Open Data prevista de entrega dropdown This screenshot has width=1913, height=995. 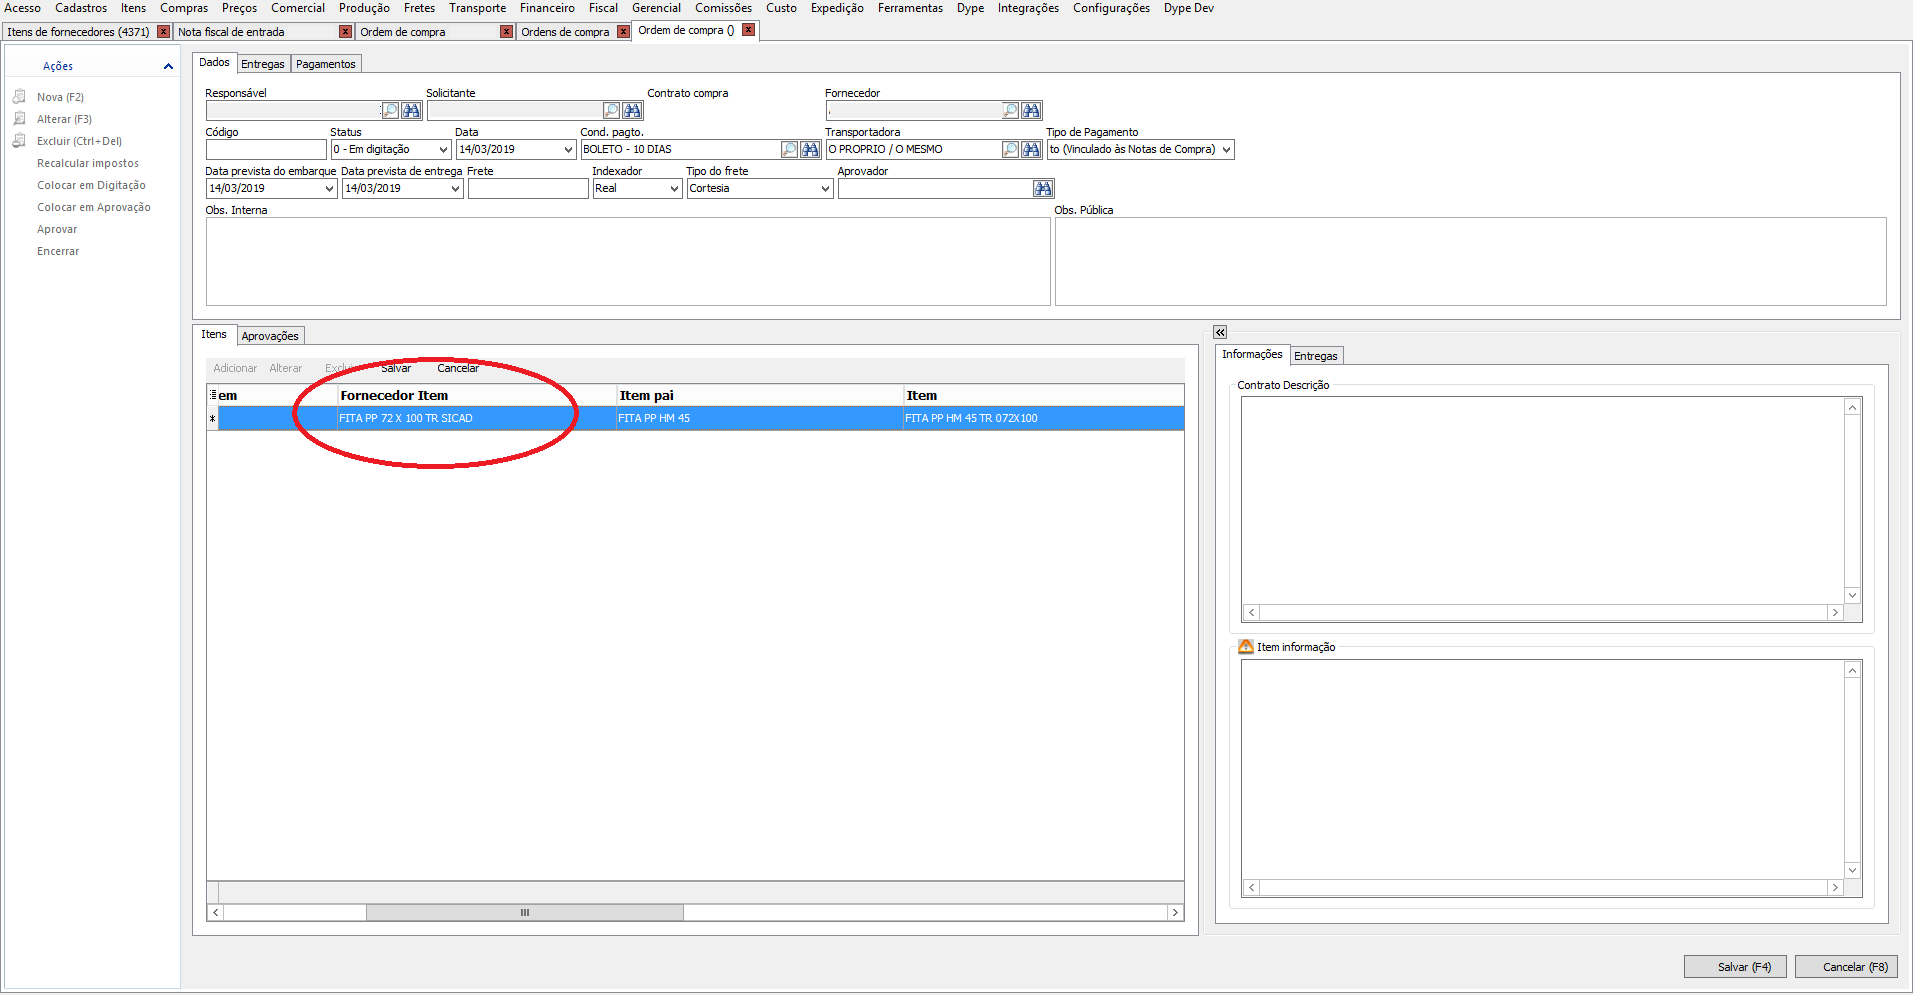455,188
